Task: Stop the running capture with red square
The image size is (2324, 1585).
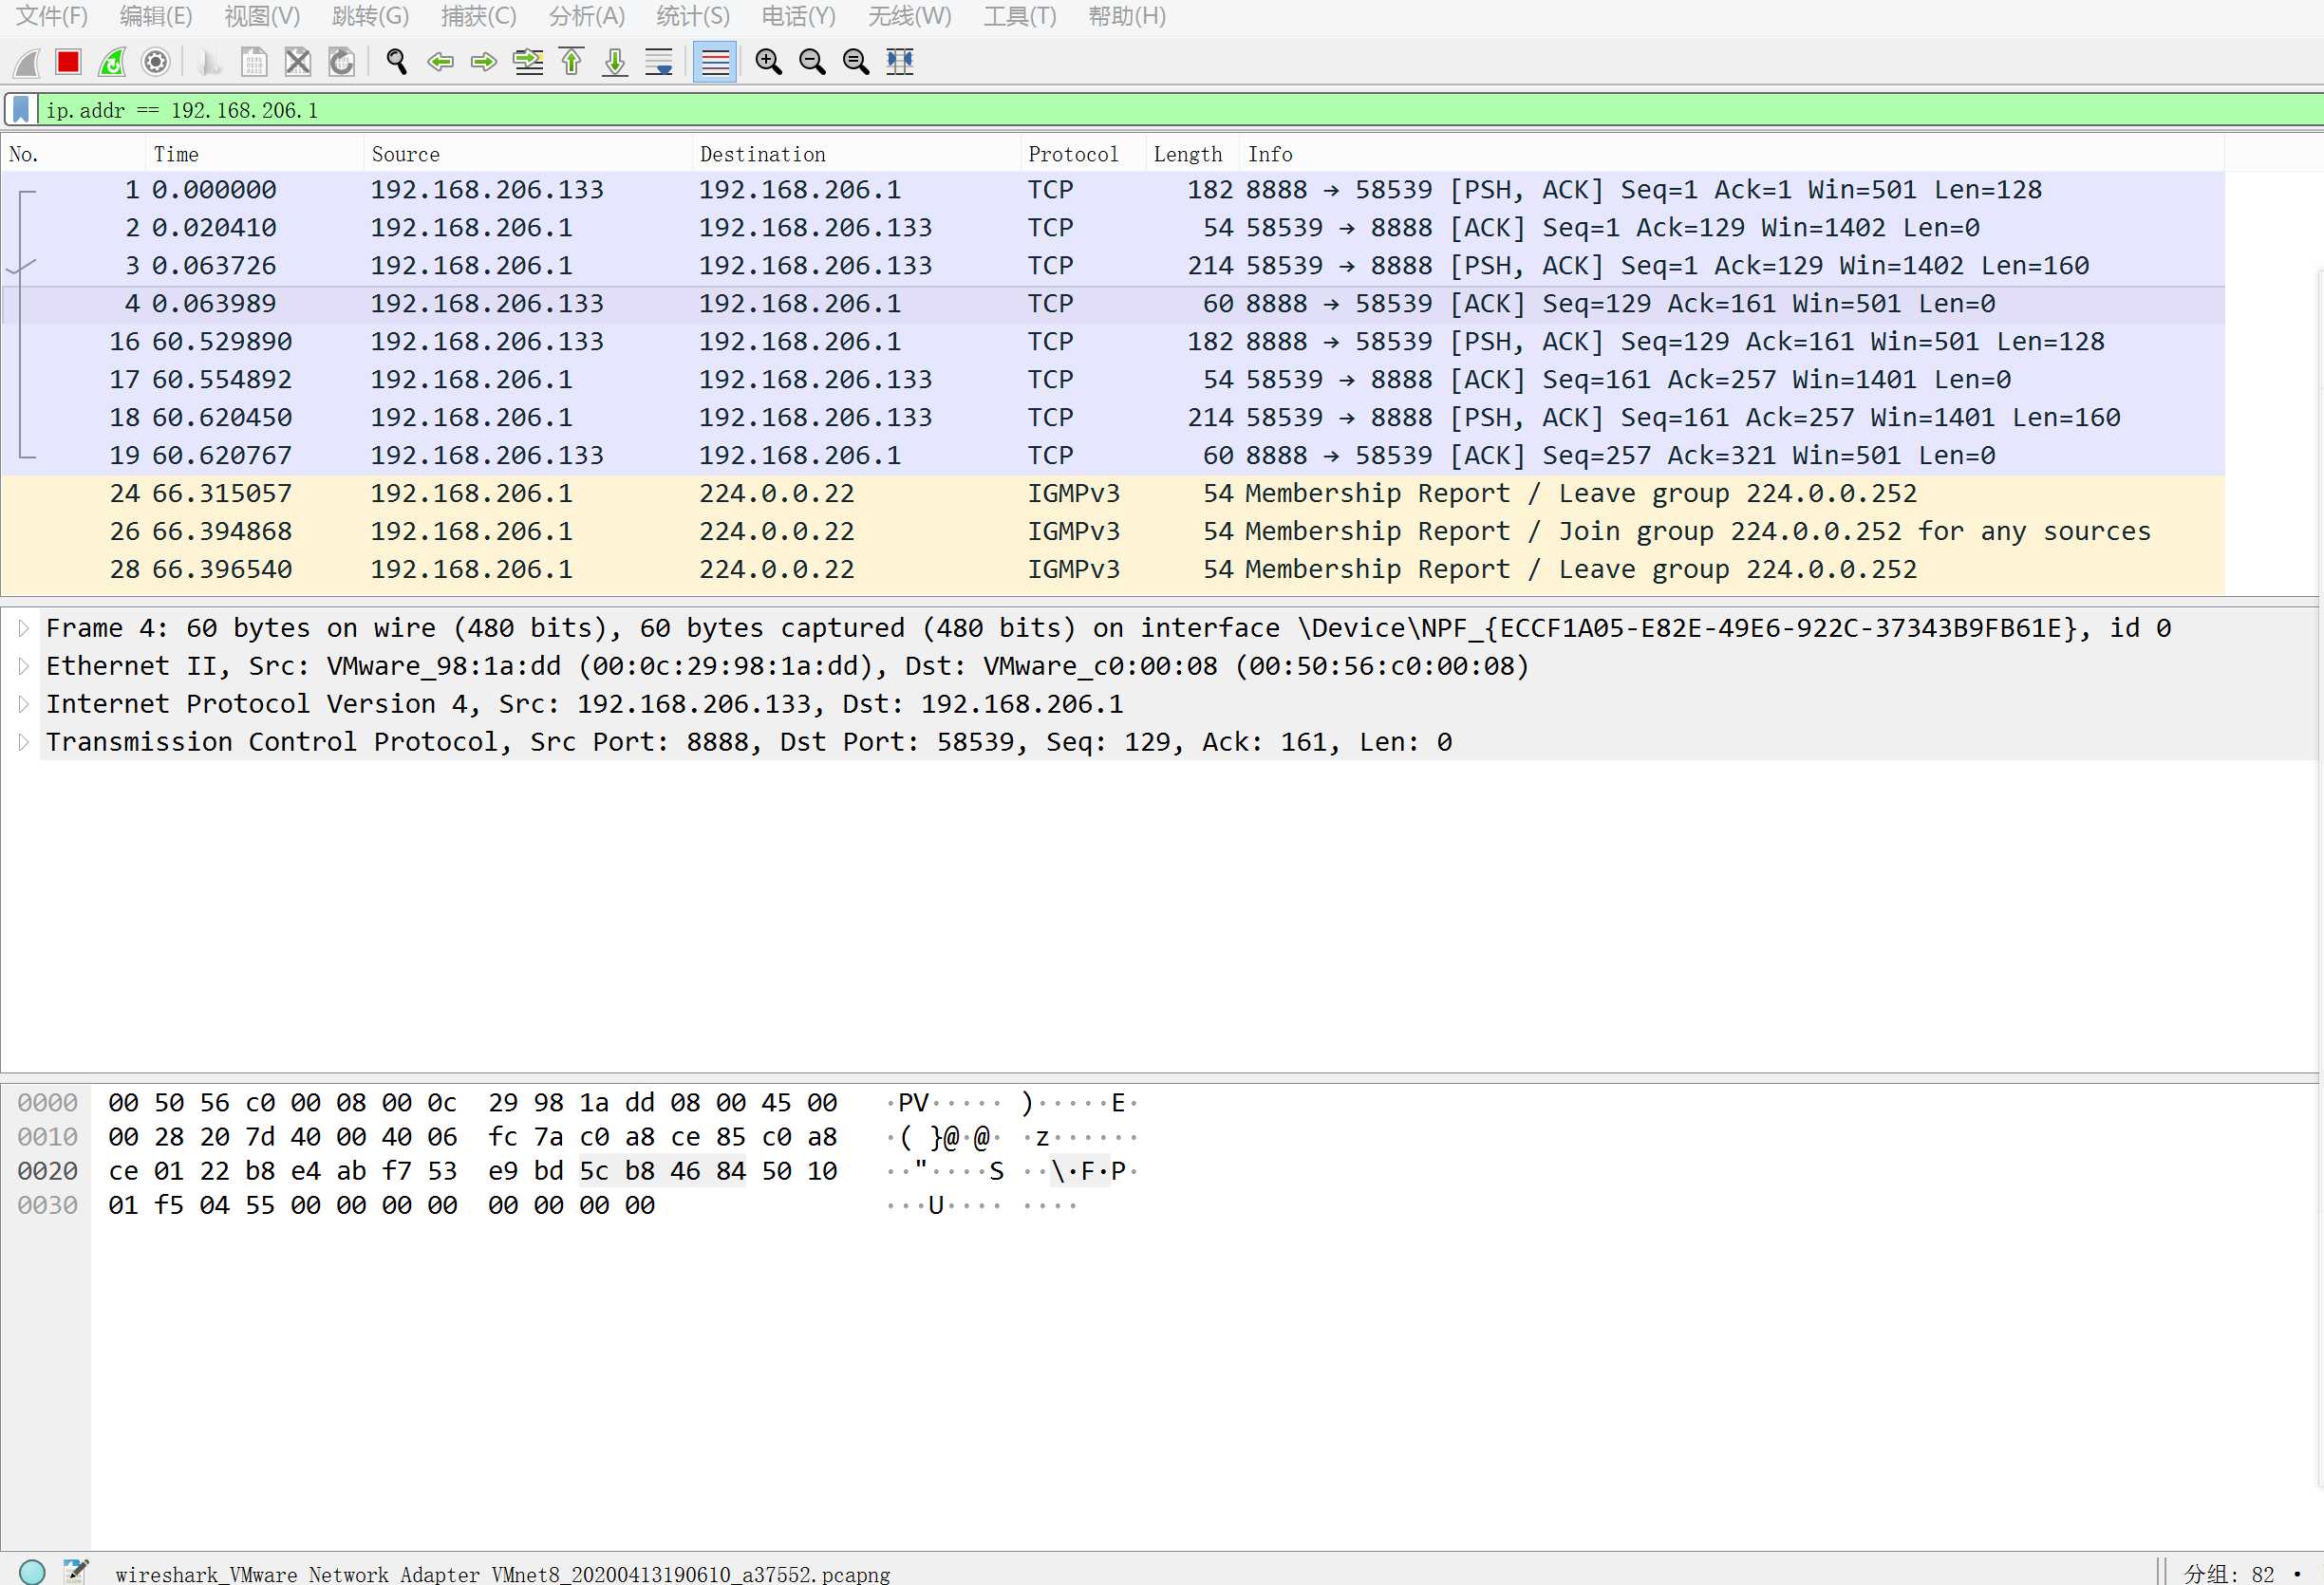Action: click(68, 62)
